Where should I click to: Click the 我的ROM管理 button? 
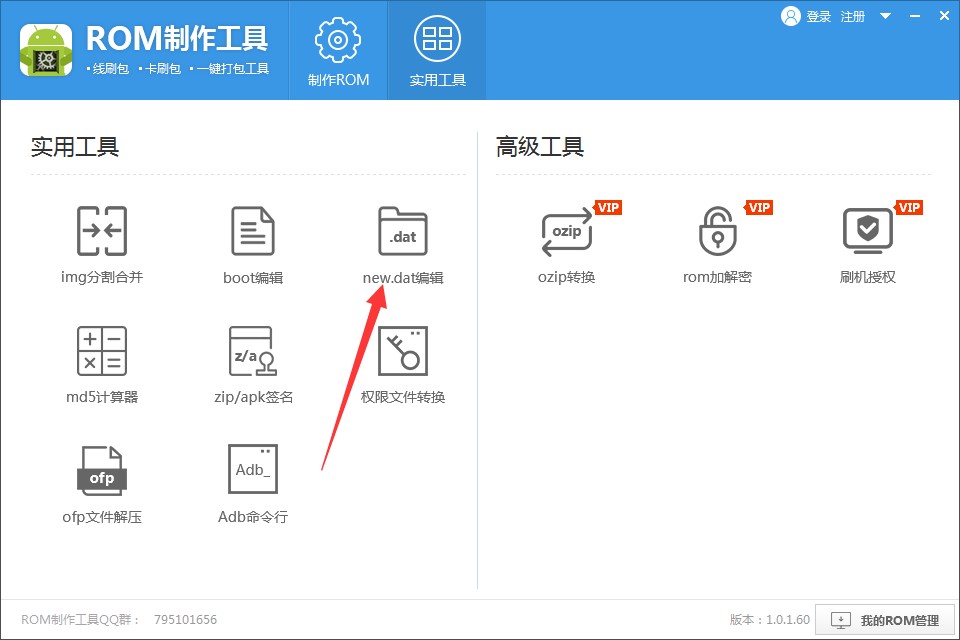coord(884,620)
